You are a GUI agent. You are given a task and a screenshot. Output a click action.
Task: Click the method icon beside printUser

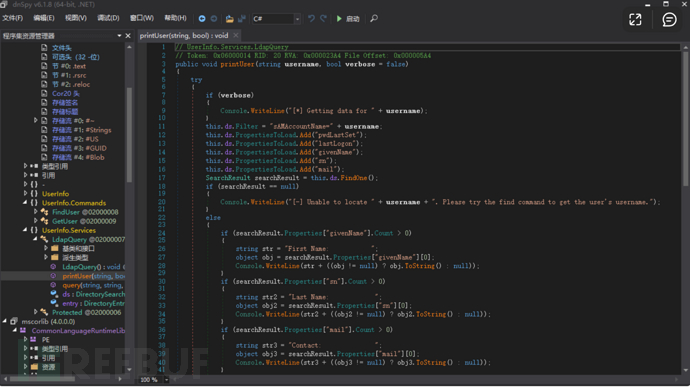coord(53,276)
